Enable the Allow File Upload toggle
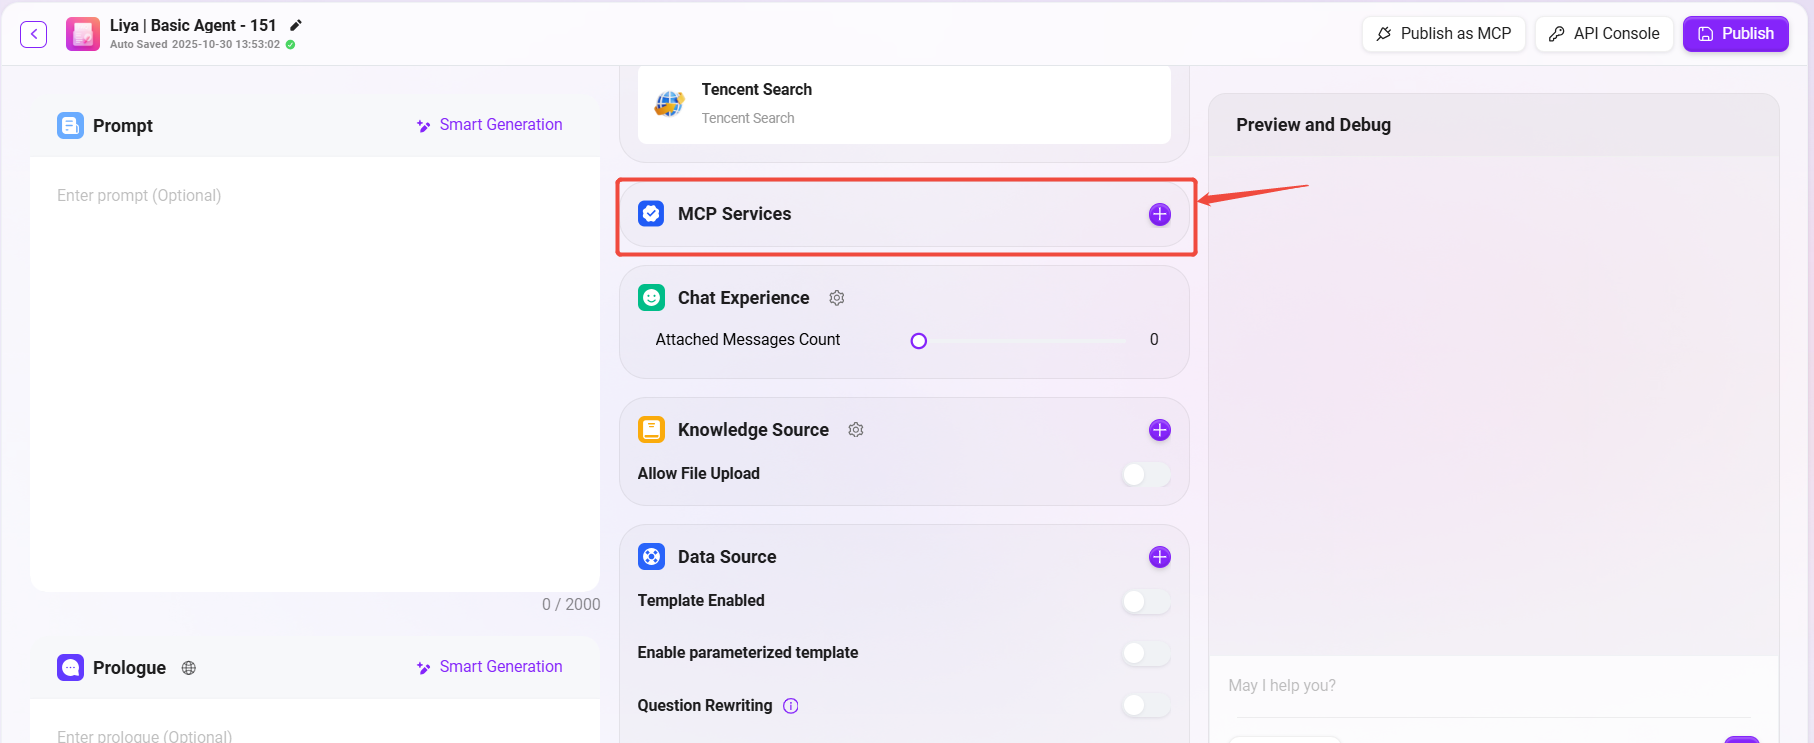Viewport: 1814px width, 743px height. pos(1145,474)
